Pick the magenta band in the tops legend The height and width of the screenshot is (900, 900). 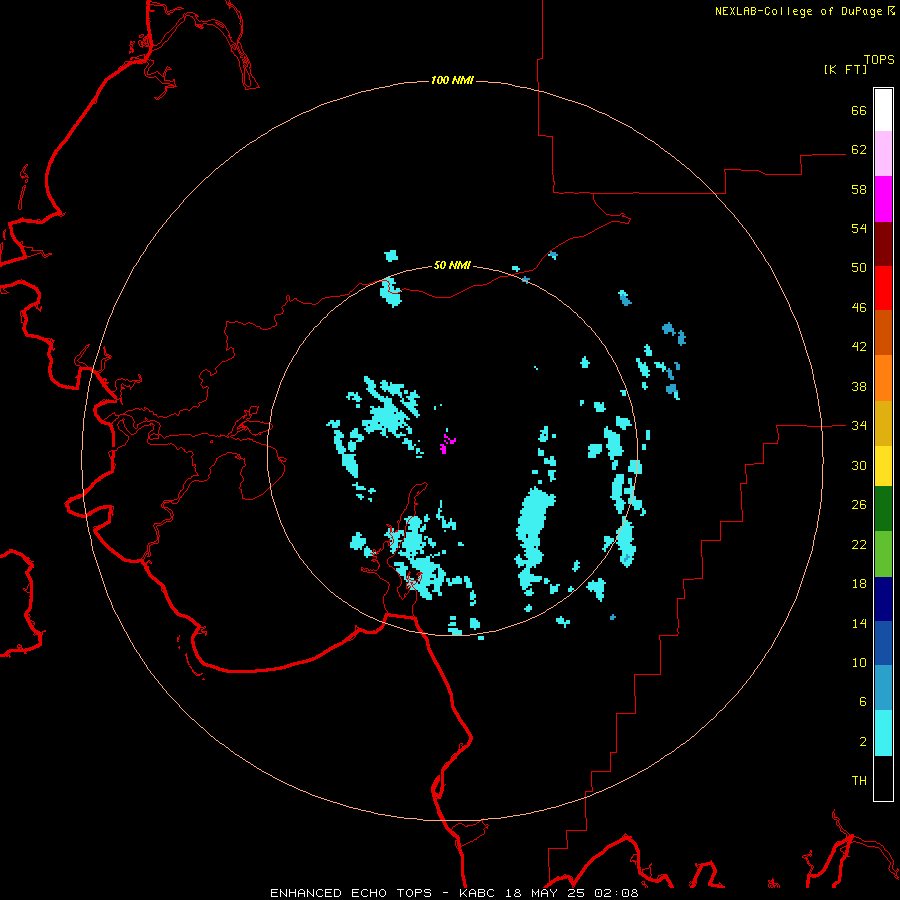(883, 199)
